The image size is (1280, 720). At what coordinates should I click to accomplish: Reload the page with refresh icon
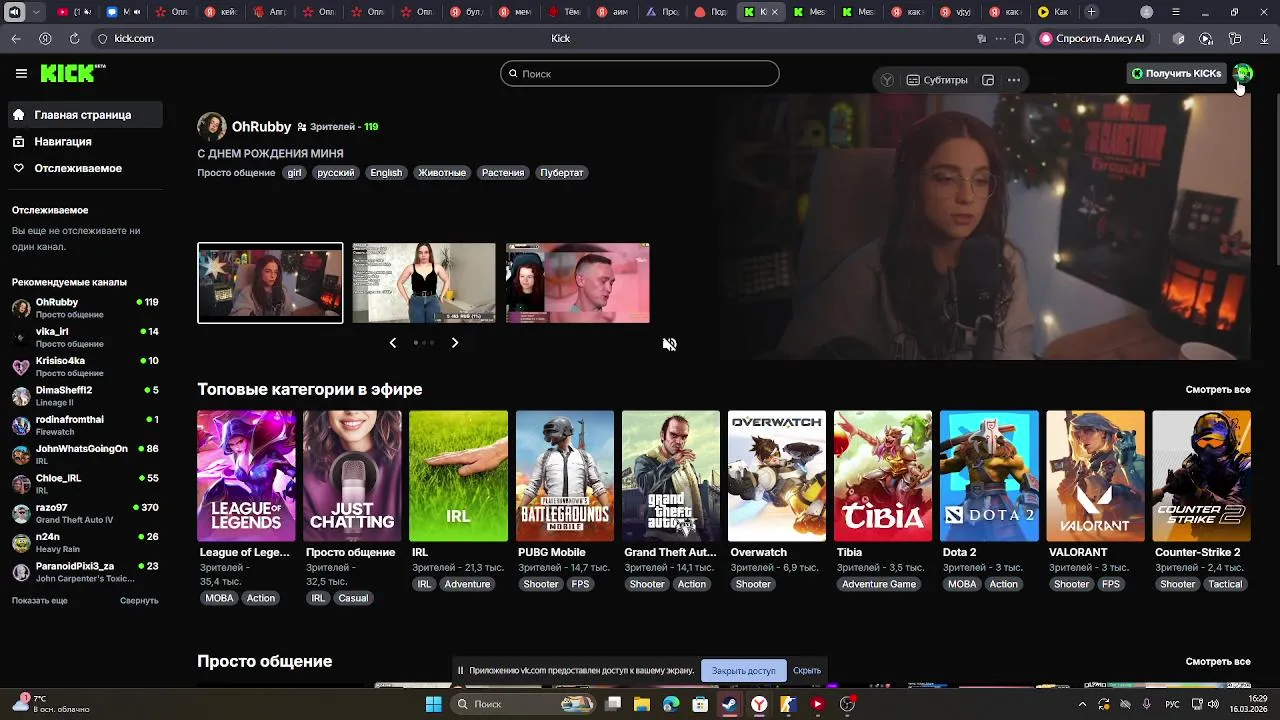click(x=74, y=38)
